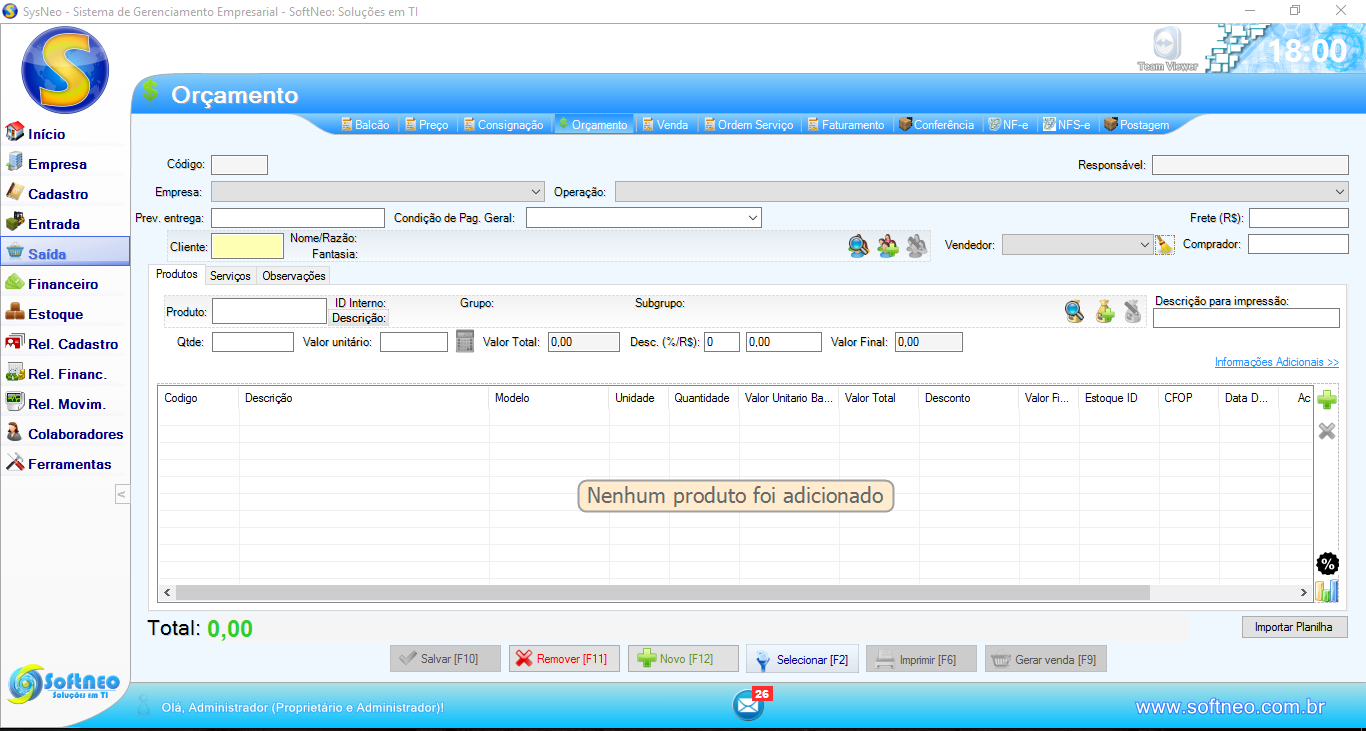
Task: Open the TeamViewer icon in the header
Action: click(1166, 48)
